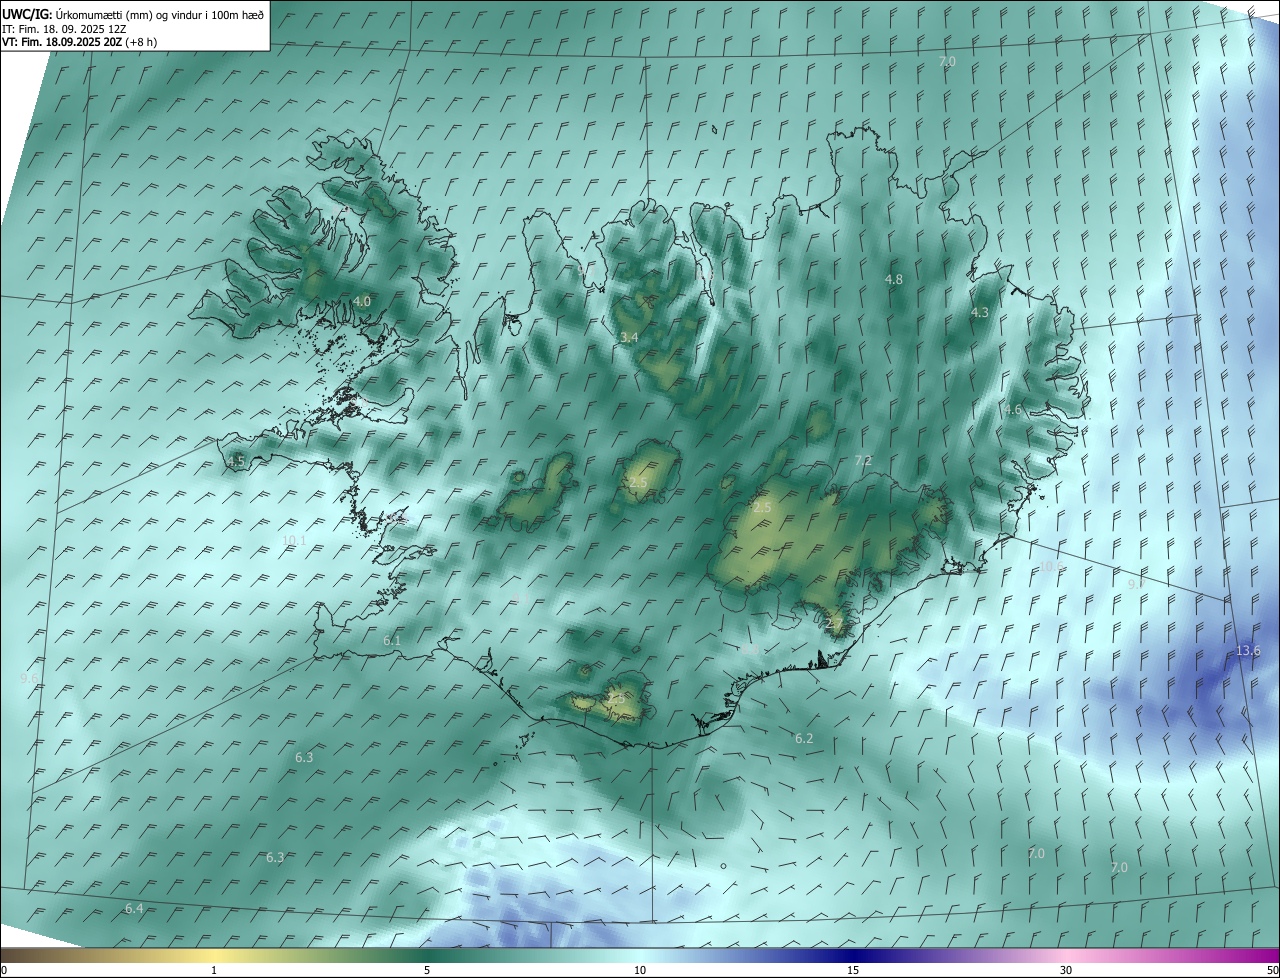This screenshot has height=978, width=1280.
Task: Click the 6.1 value label
Action: (x=391, y=641)
